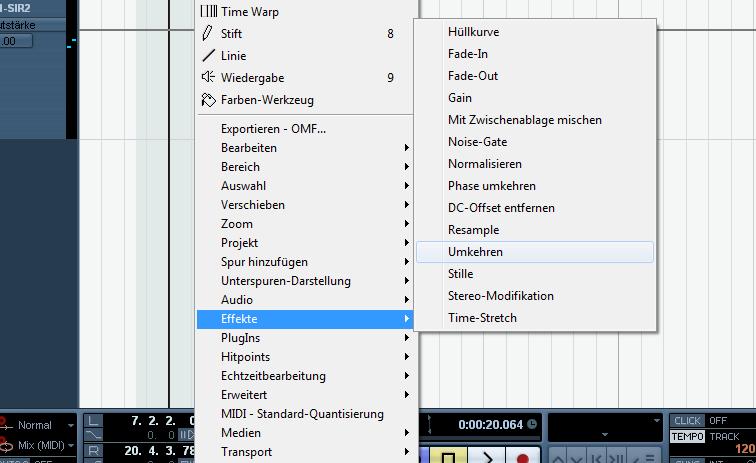Expand the Auswahl submenu
This screenshot has height=463, width=756.
307,186
